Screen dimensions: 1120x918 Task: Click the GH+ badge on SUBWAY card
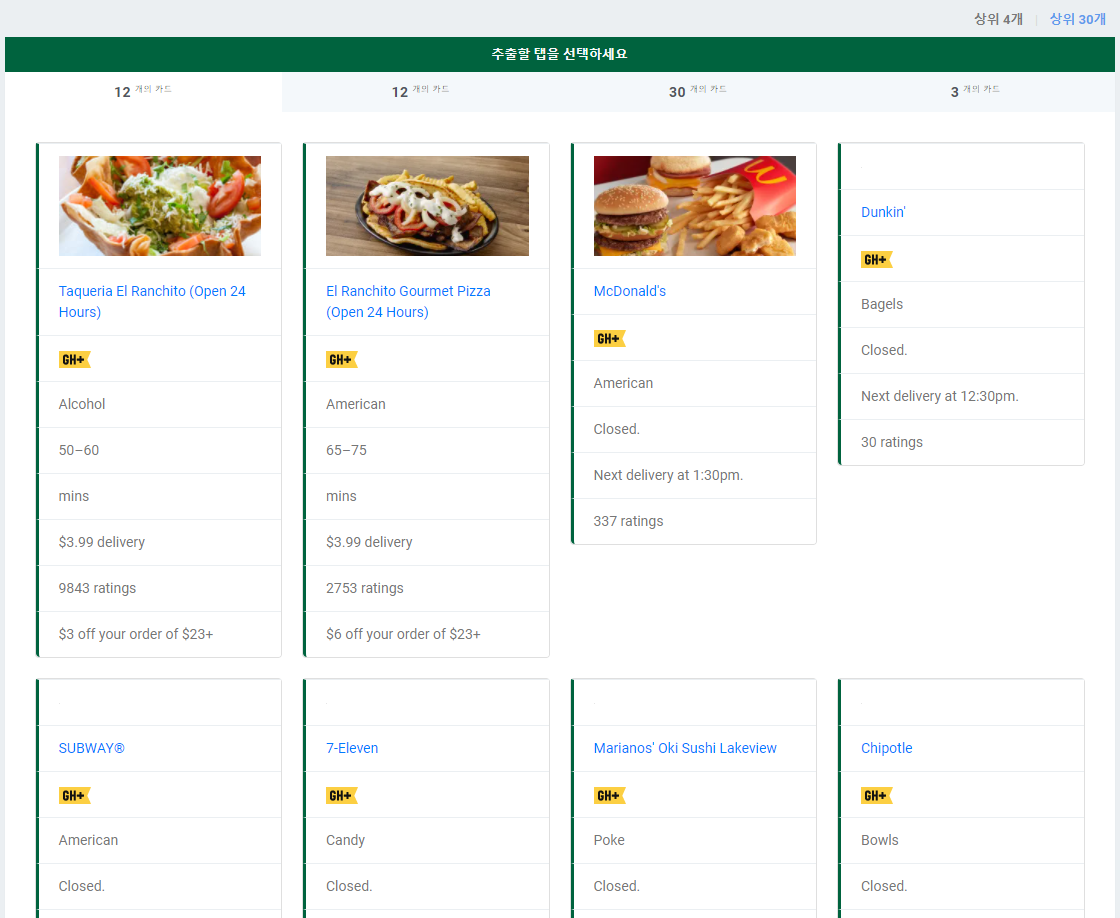[74, 795]
